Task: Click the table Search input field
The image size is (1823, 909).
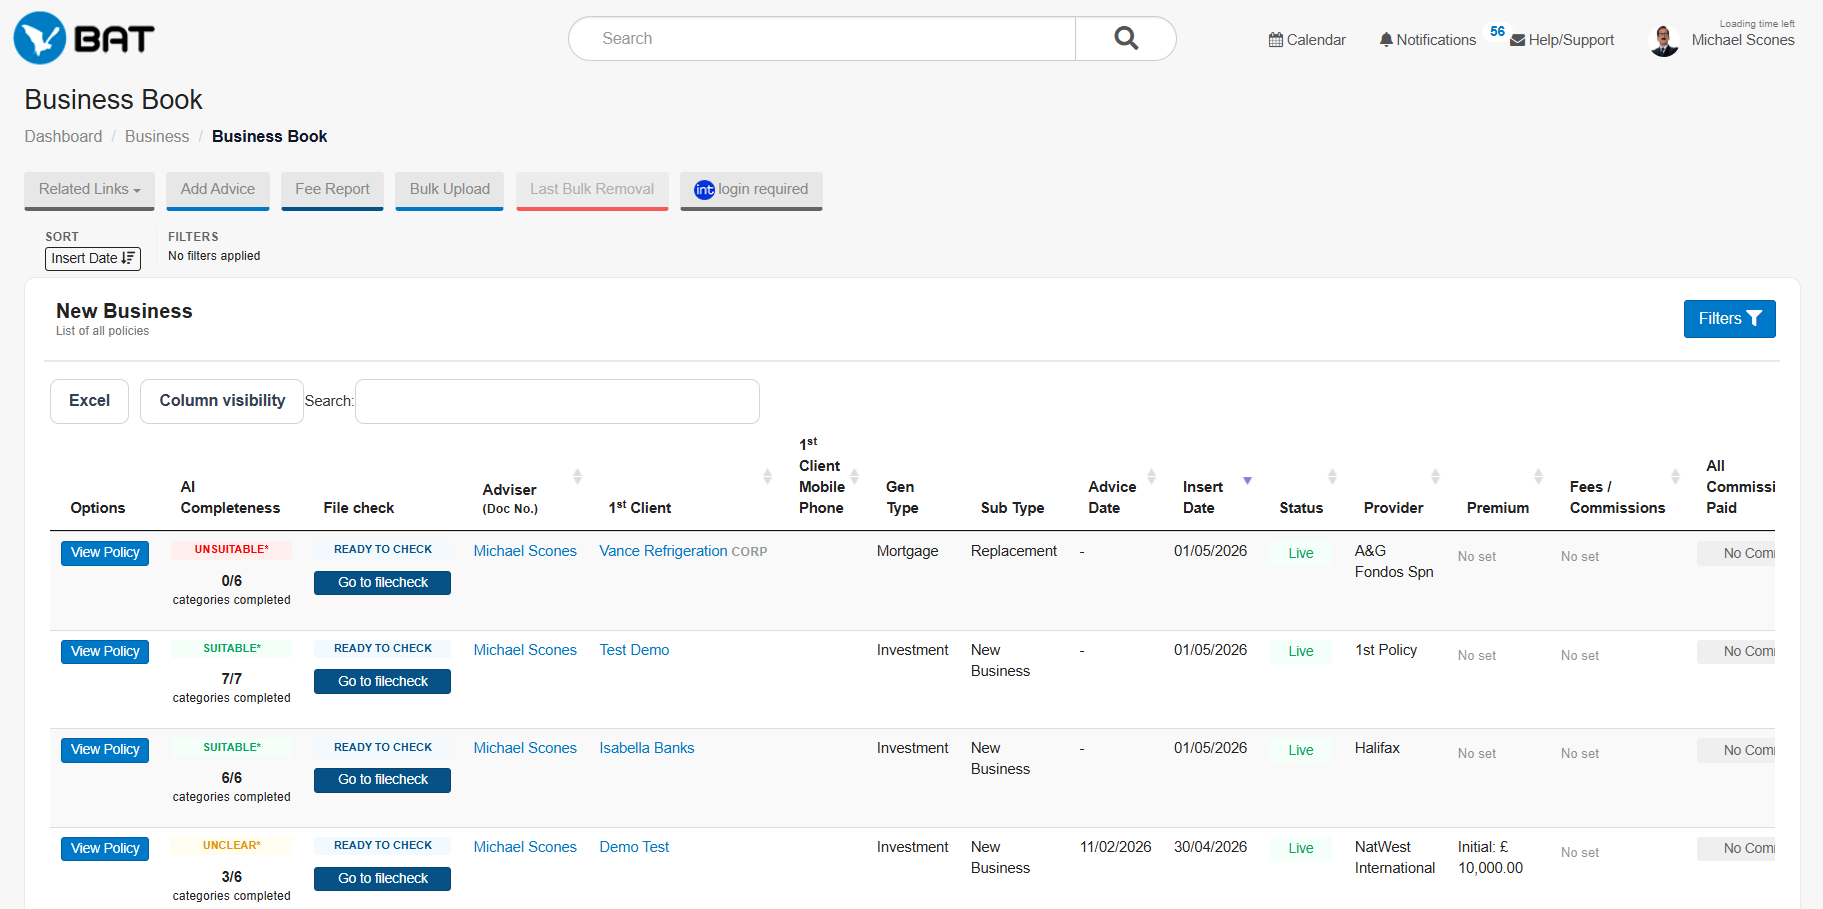Action: (557, 401)
